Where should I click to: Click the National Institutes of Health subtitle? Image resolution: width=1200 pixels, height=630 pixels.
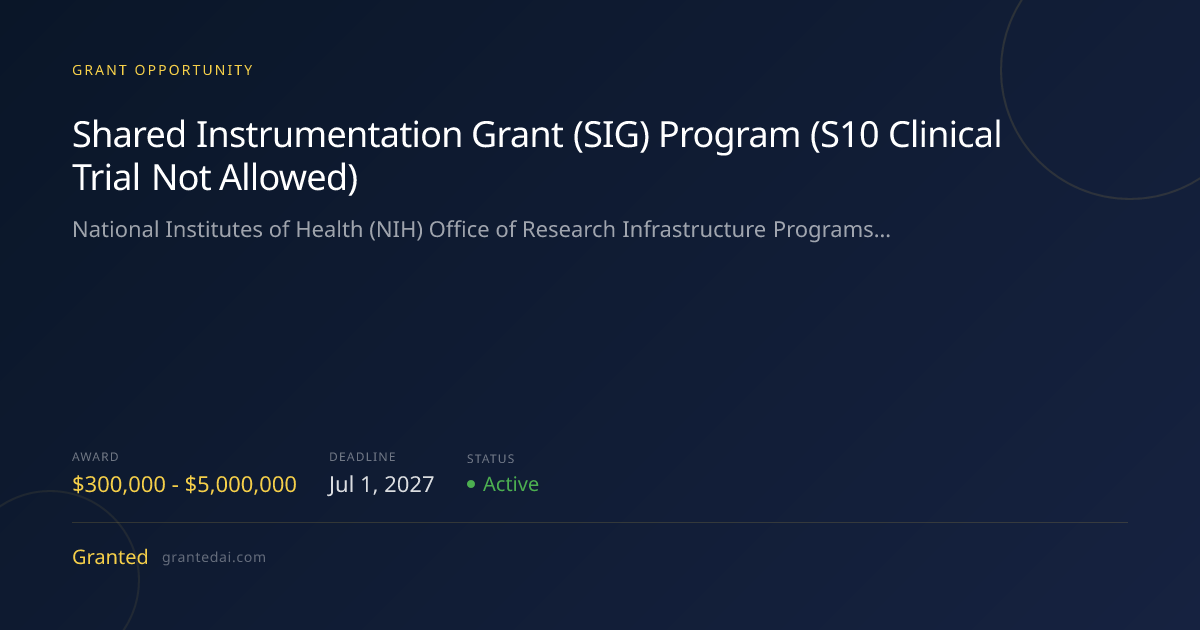[482, 230]
